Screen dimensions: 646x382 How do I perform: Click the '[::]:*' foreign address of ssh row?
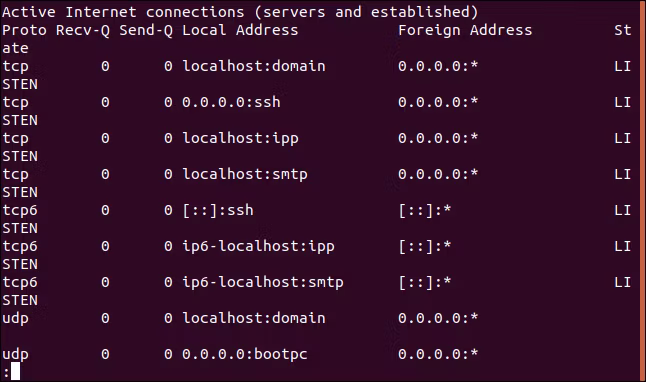pyautogui.click(x=425, y=211)
